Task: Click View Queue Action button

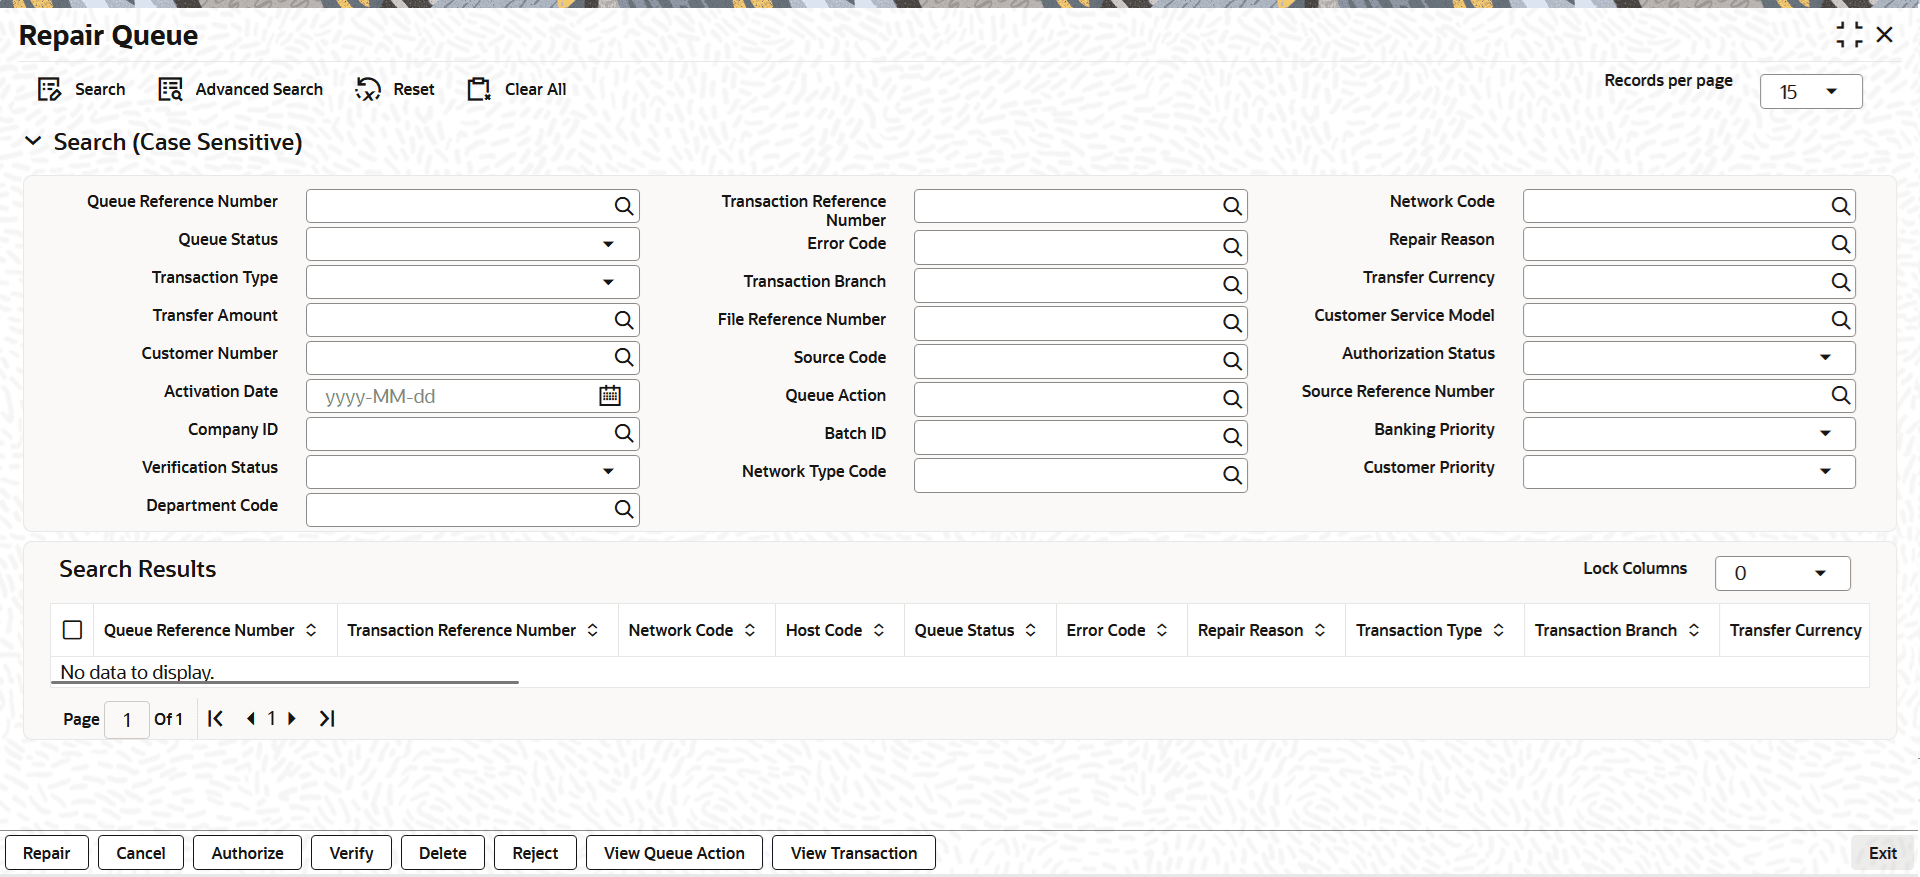Action: (x=674, y=853)
